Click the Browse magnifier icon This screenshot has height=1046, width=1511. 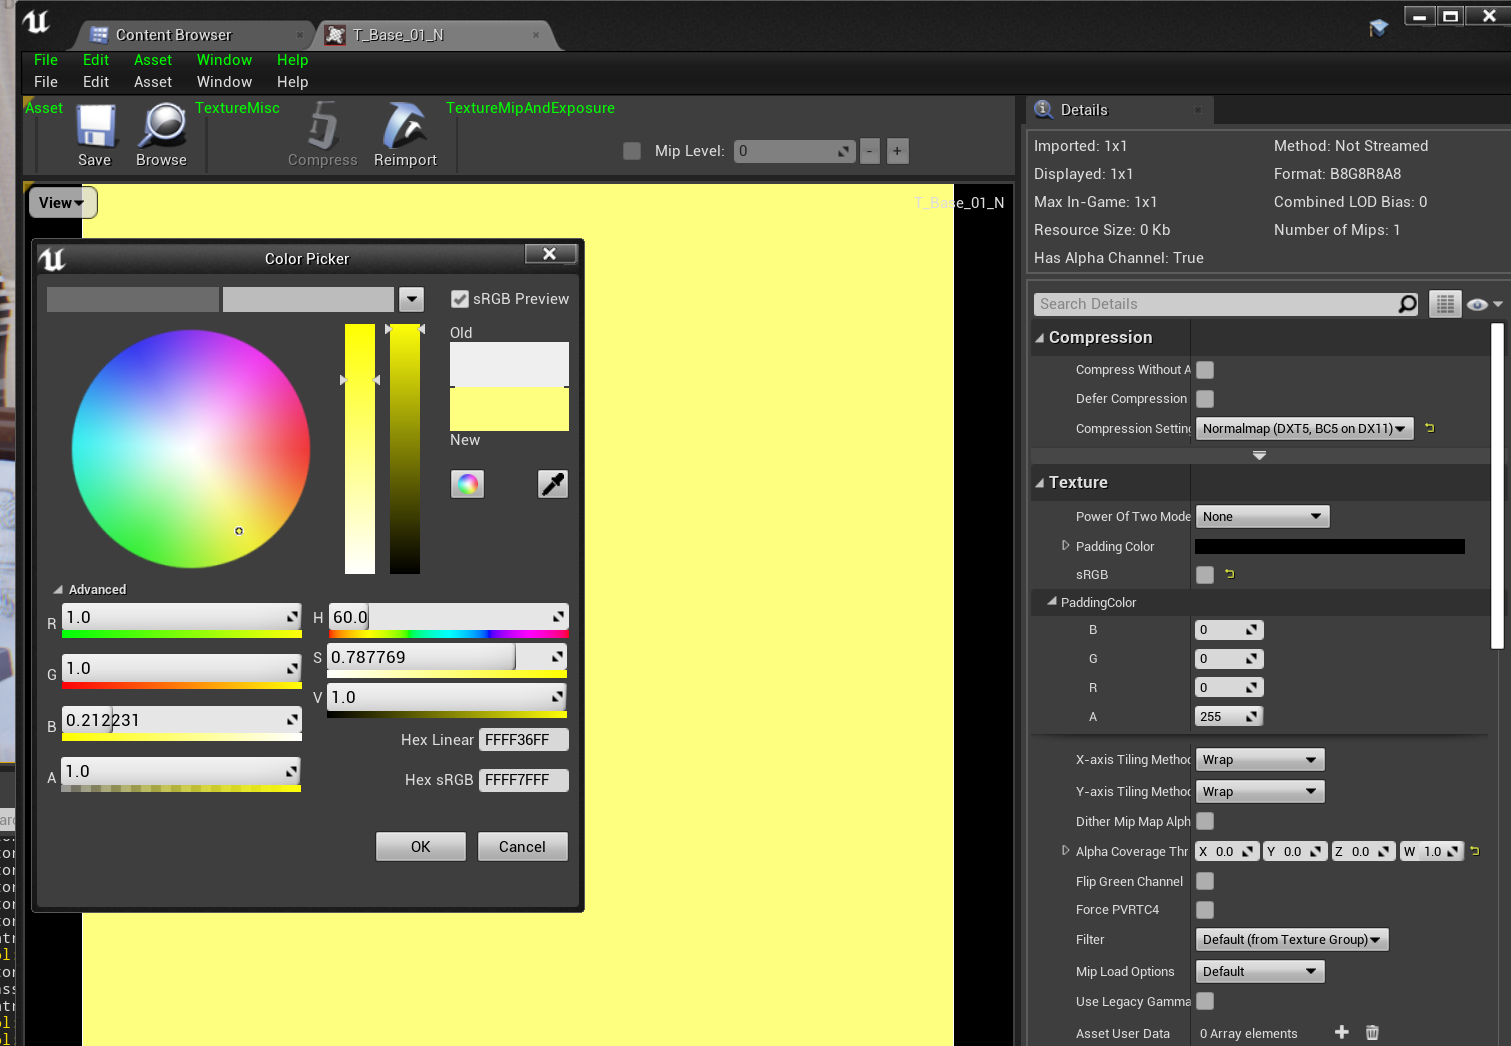[162, 126]
